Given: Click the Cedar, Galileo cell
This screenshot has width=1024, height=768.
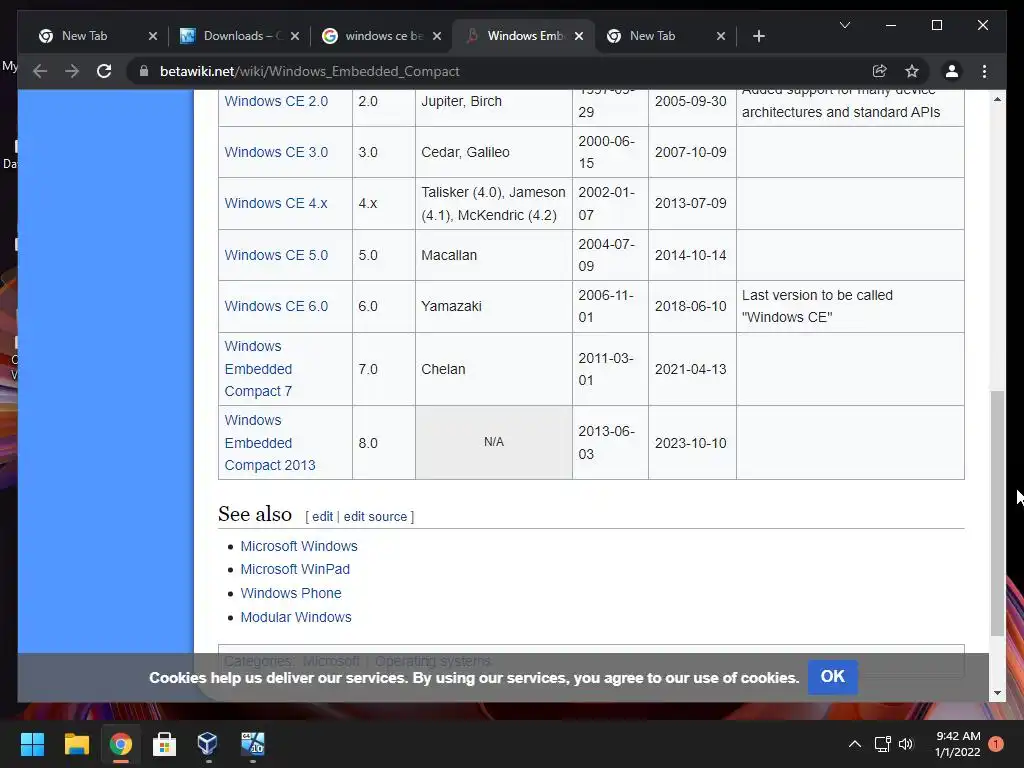Looking at the screenshot, I should [x=494, y=152].
